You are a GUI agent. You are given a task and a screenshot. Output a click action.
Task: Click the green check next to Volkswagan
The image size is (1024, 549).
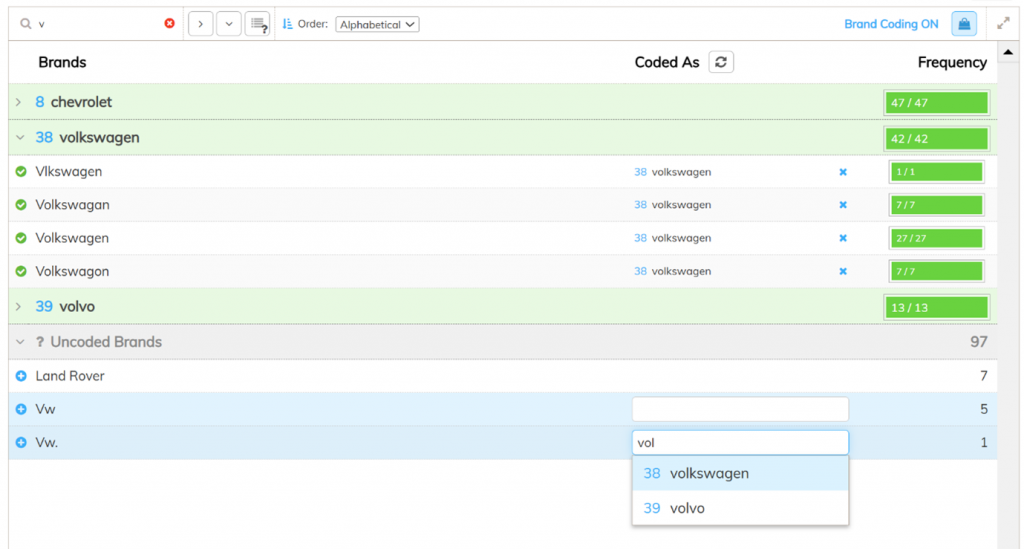21,205
